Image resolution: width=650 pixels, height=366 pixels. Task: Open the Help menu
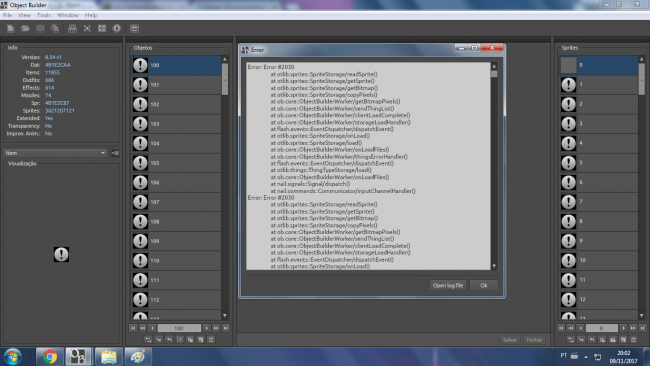coord(90,15)
